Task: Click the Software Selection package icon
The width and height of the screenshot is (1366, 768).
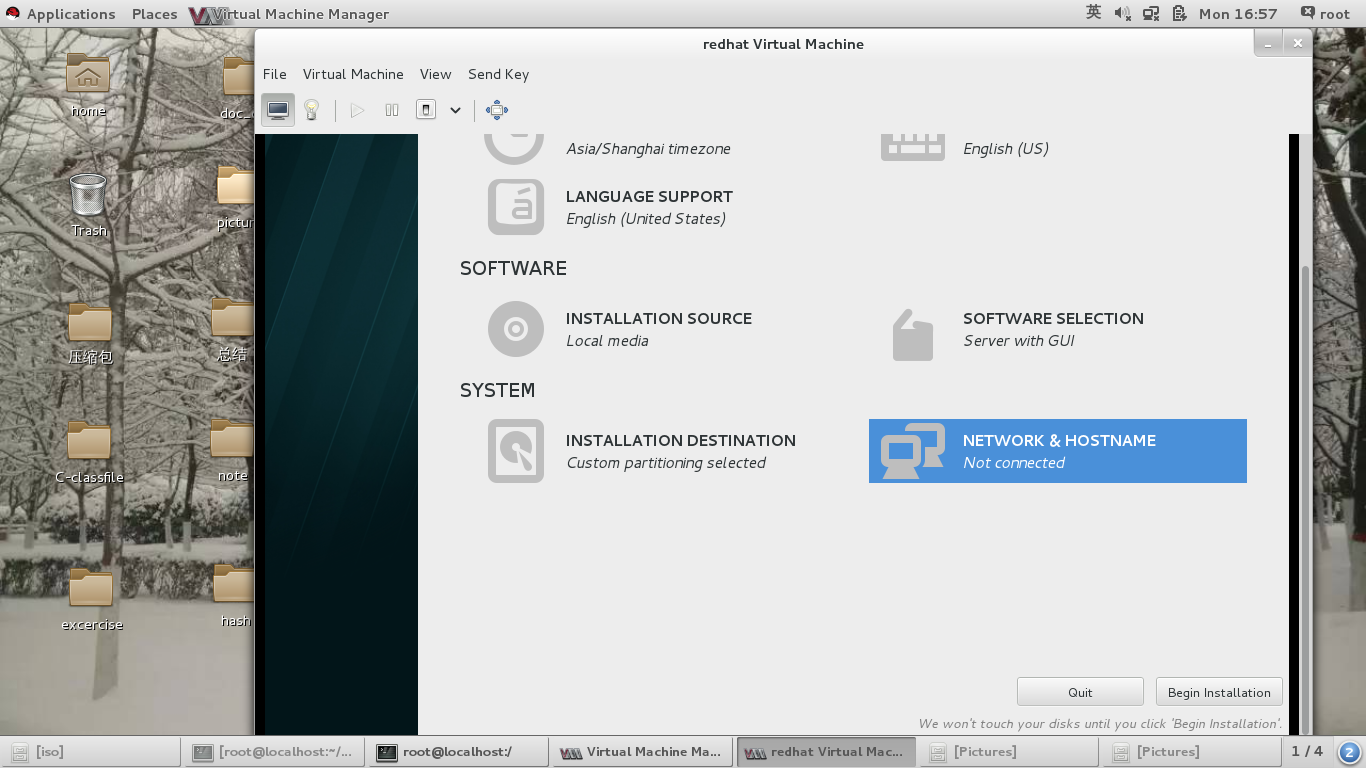Action: click(912, 335)
